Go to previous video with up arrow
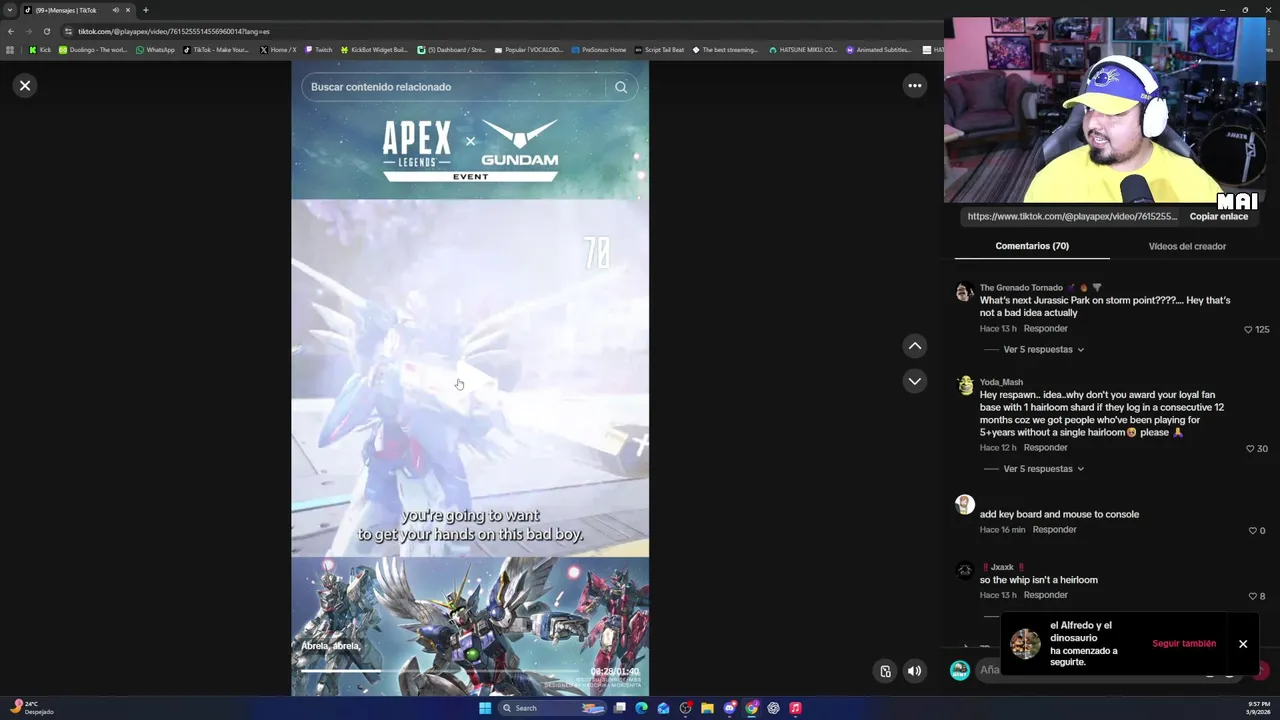1280x720 pixels. point(914,346)
